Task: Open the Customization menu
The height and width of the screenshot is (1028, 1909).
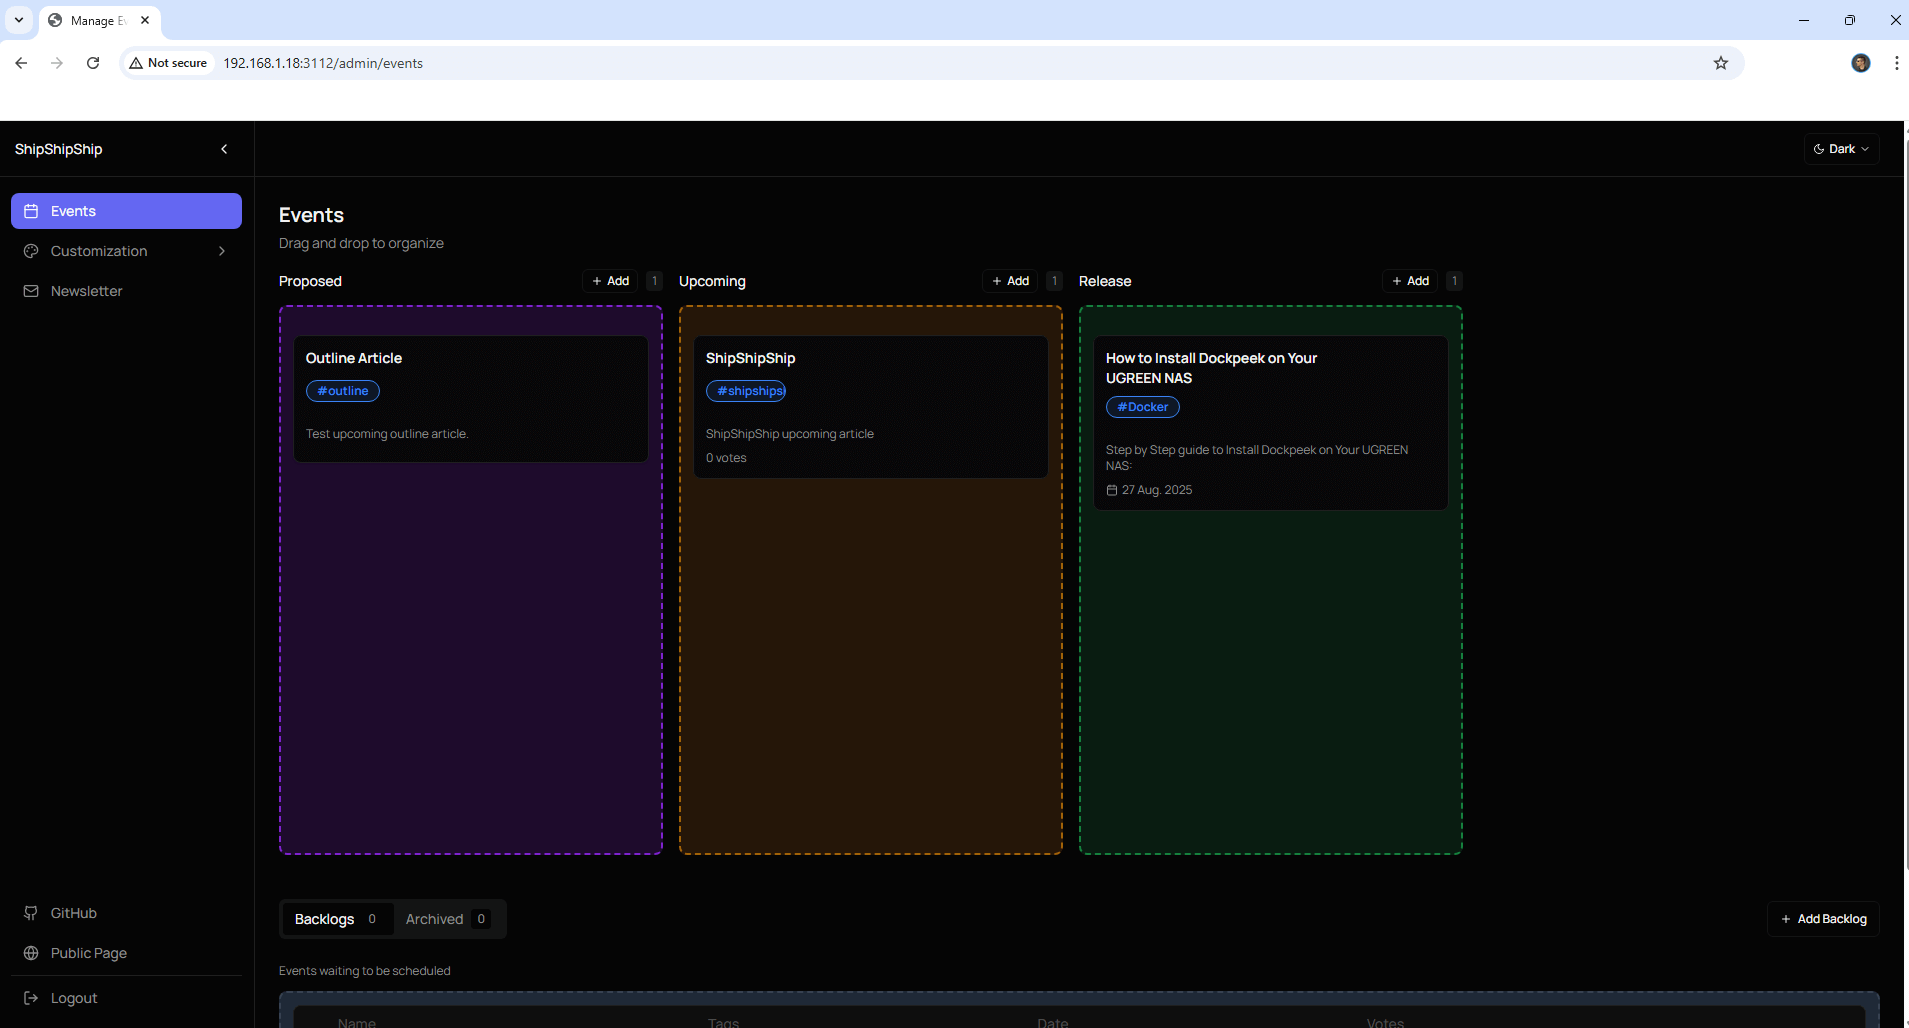Action: (x=126, y=251)
